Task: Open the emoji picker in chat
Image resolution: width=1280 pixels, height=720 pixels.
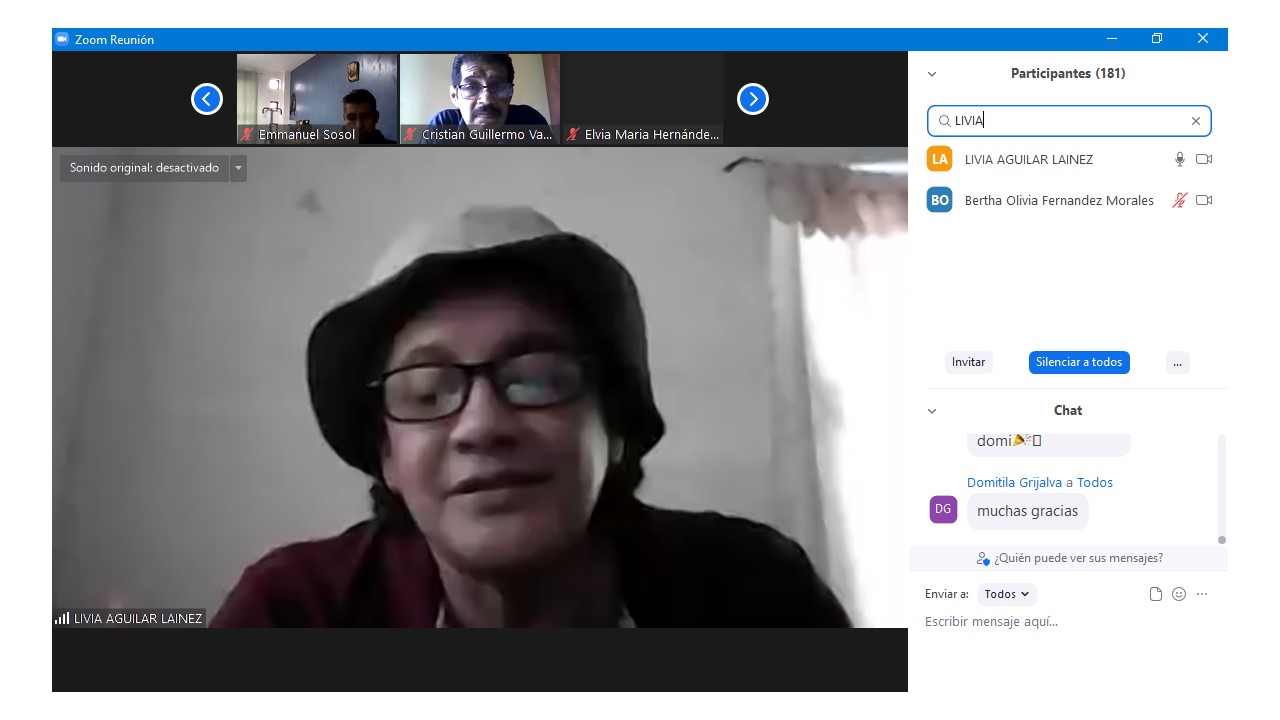Action: point(1179,594)
